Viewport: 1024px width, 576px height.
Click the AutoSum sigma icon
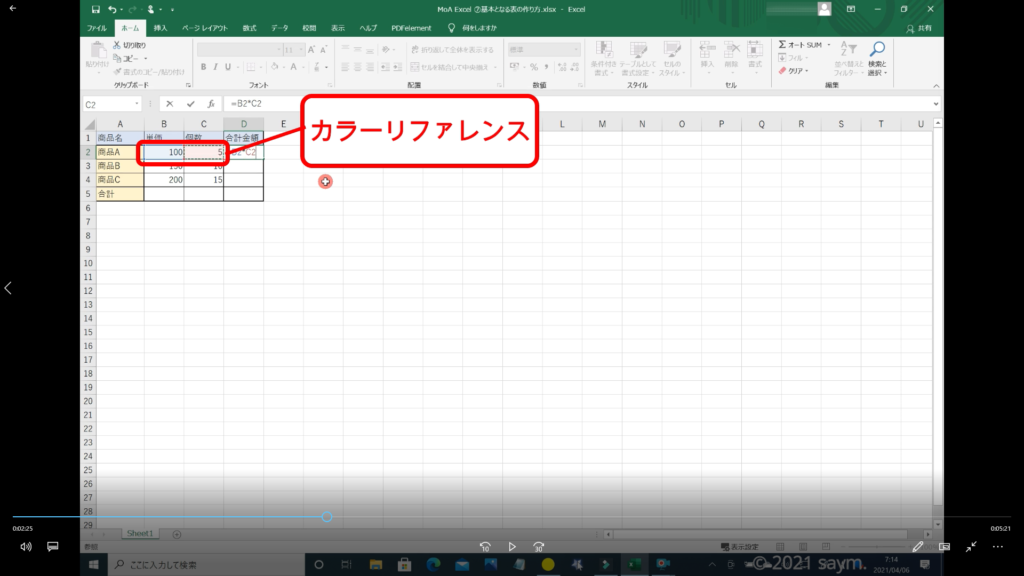point(783,45)
